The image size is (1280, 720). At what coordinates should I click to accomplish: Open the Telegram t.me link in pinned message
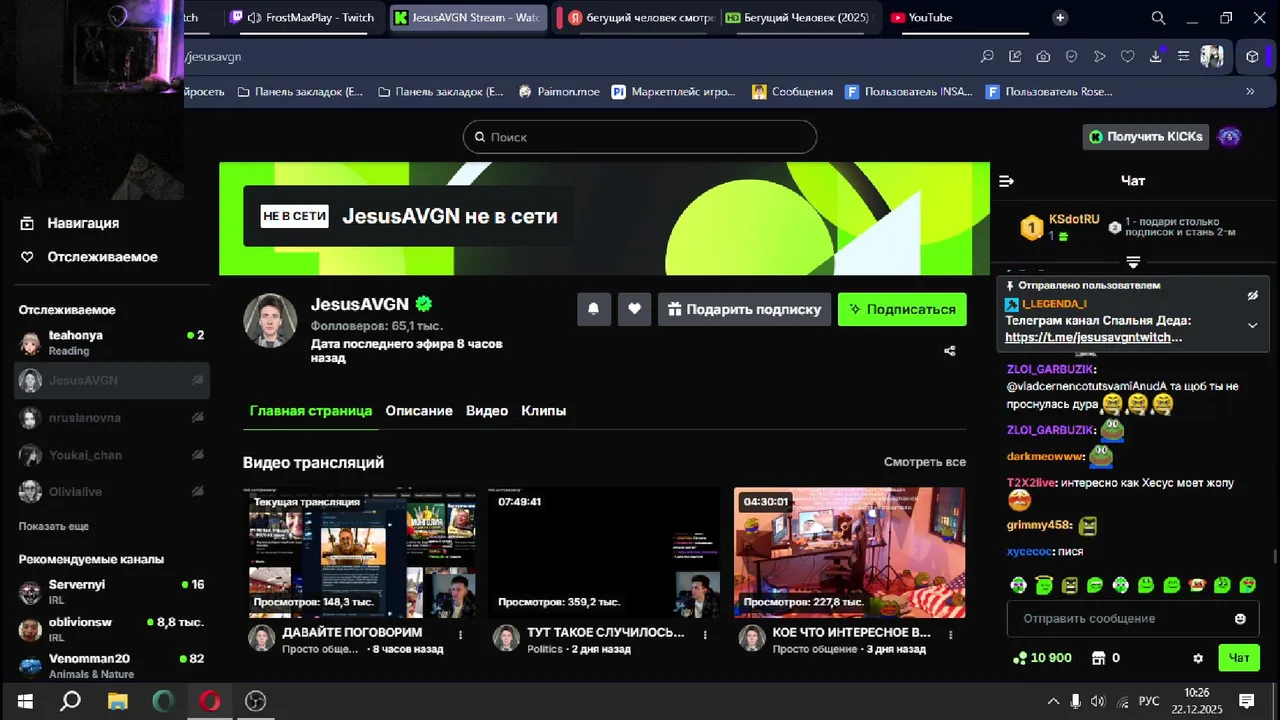[1094, 338]
